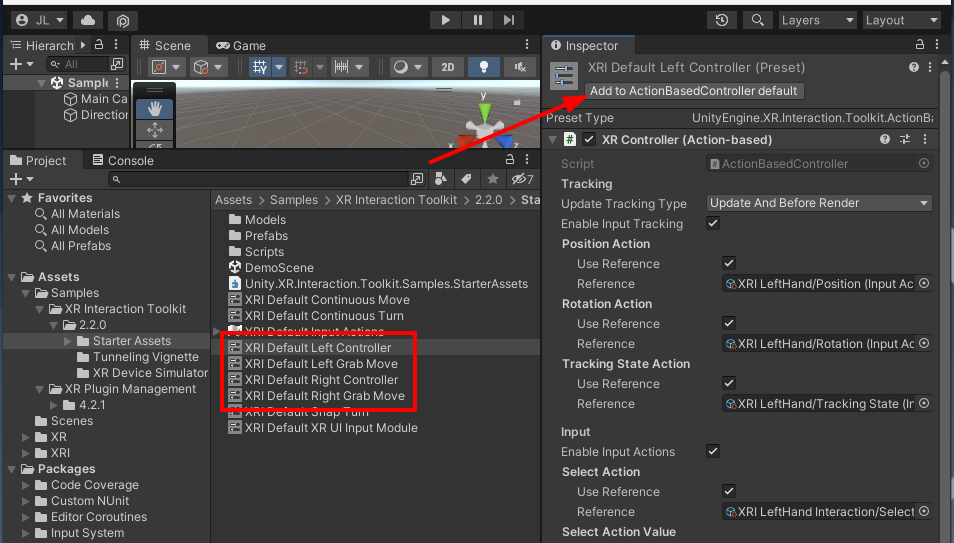Open the undo history icon
Screen dimensions: 954x543
point(722,20)
